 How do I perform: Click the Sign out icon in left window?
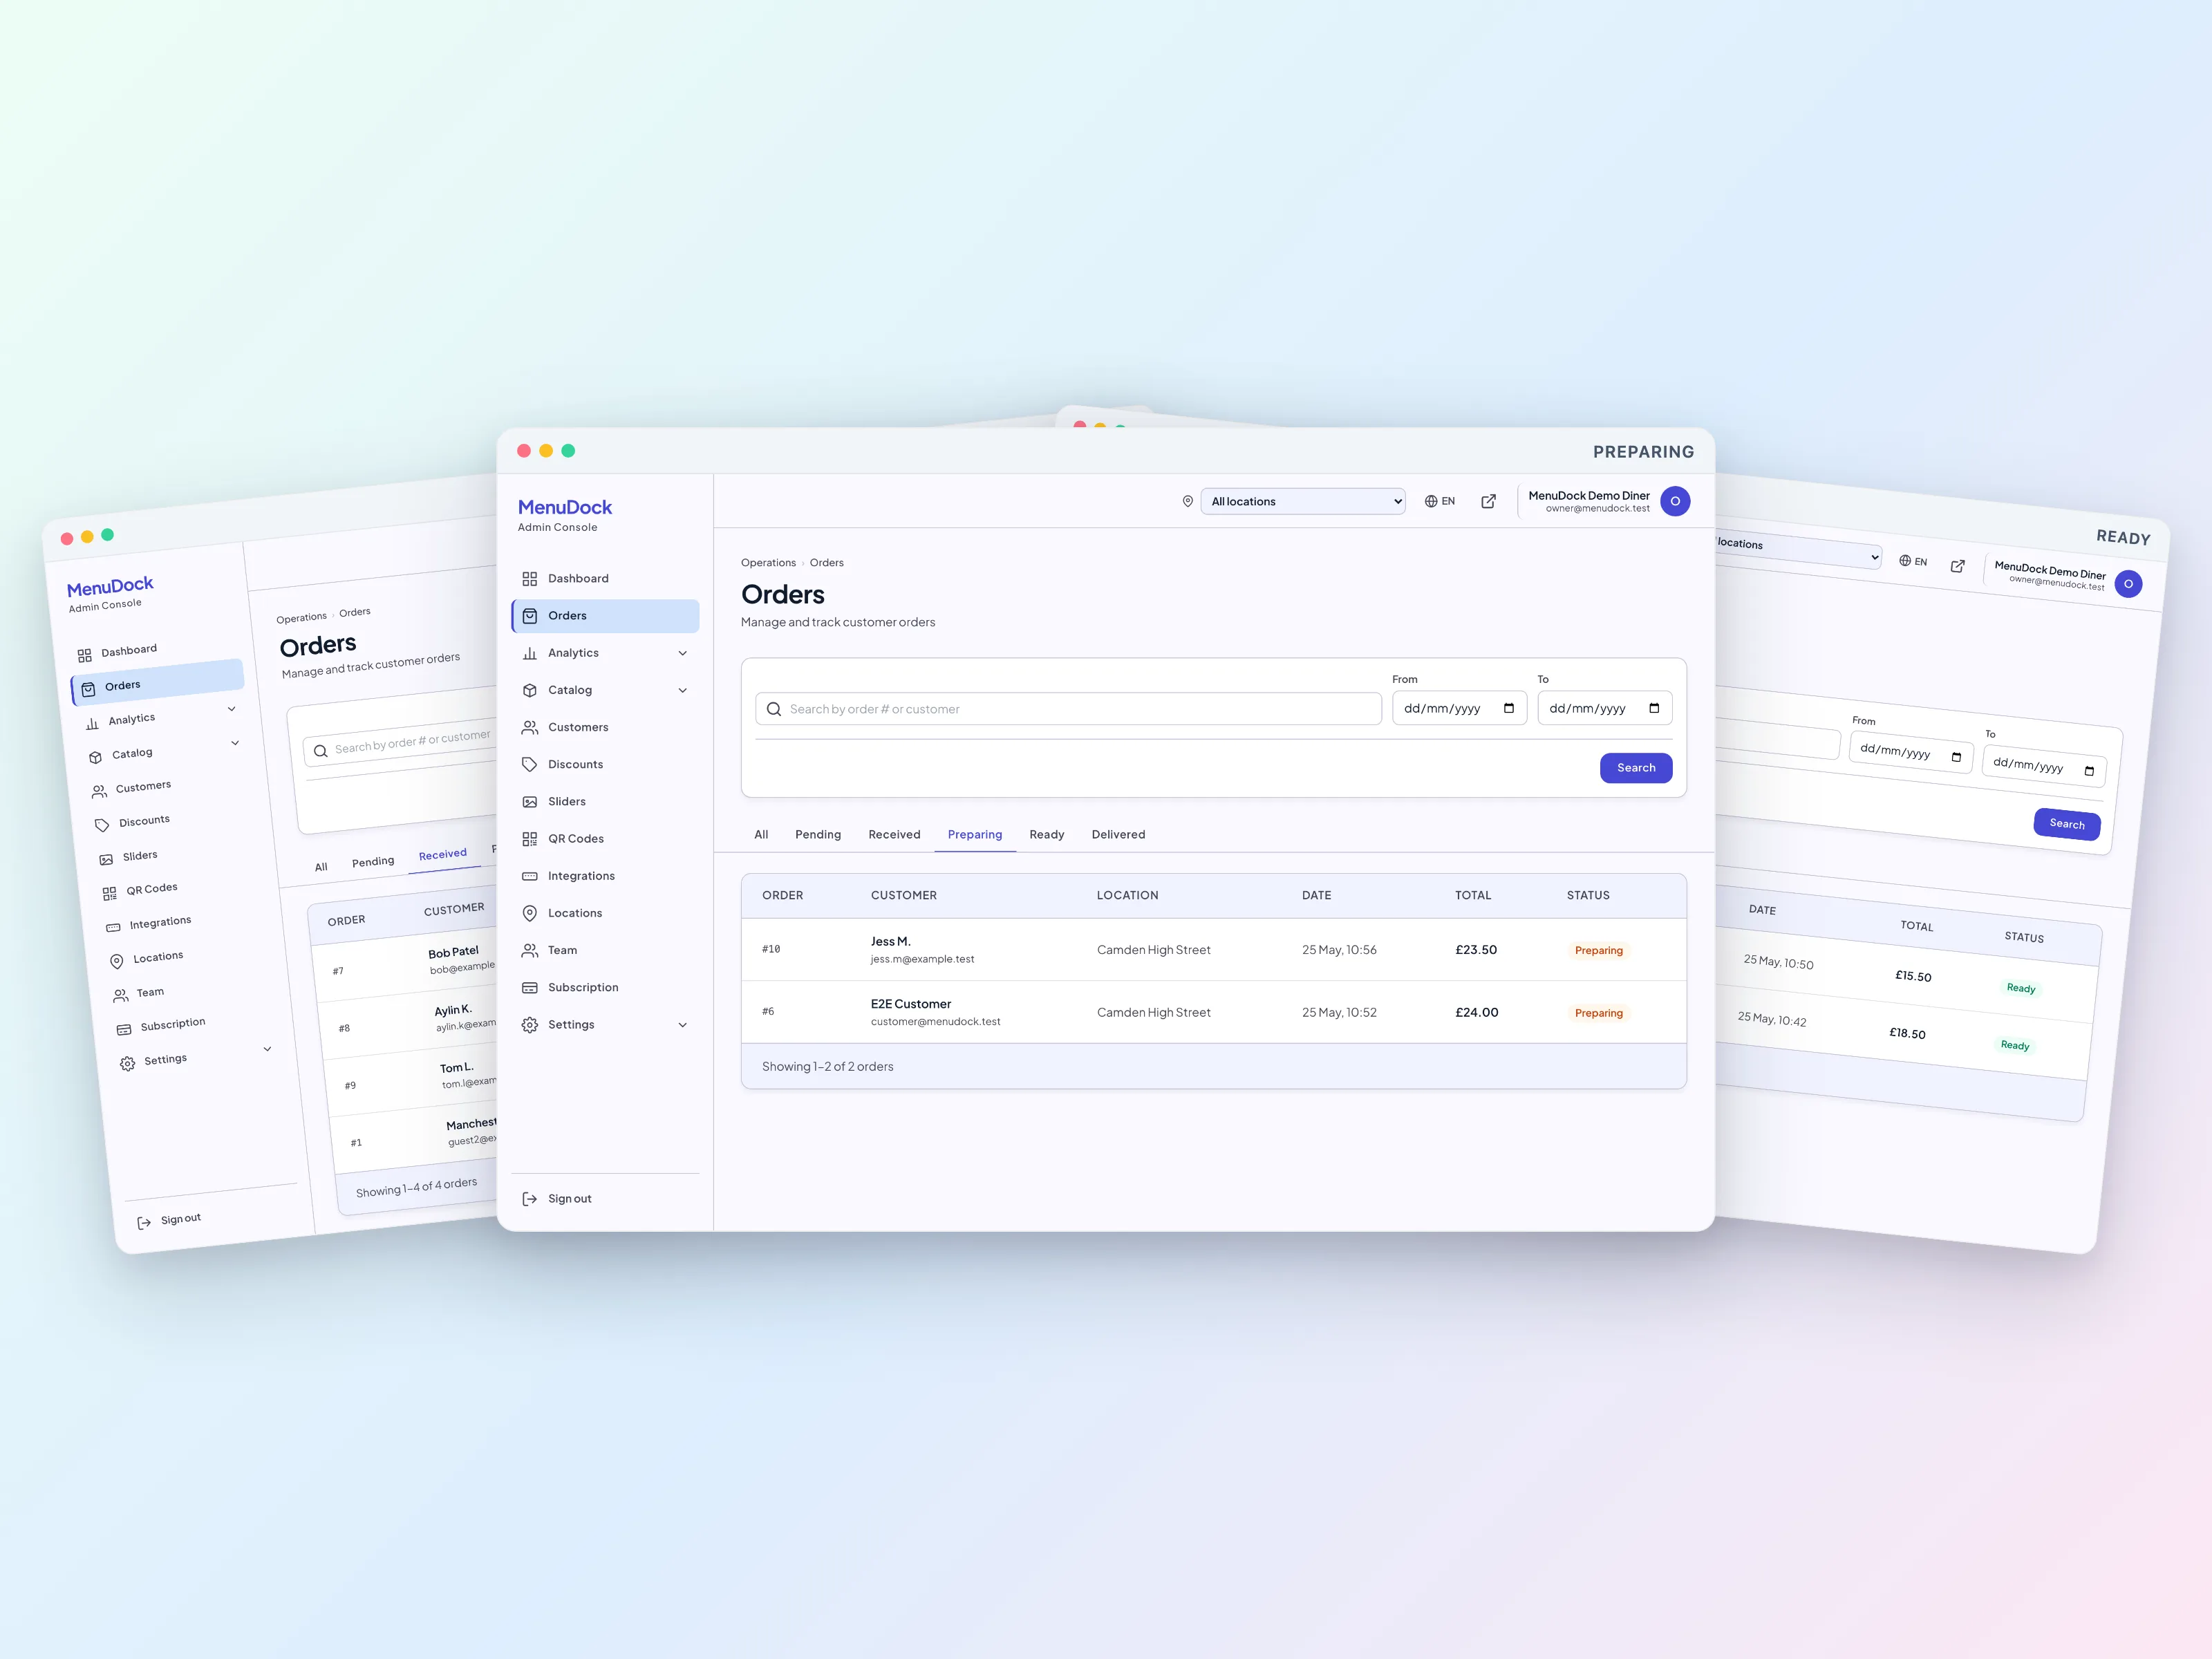pos(144,1222)
